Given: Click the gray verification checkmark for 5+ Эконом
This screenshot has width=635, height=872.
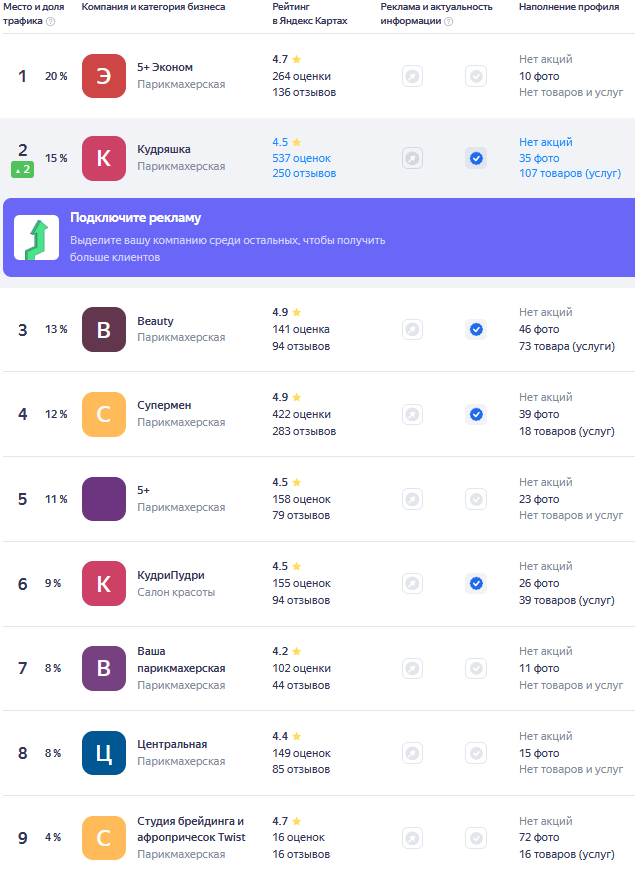Looking at the screenshot, I should pyautogui.click(x=476, y=76).
